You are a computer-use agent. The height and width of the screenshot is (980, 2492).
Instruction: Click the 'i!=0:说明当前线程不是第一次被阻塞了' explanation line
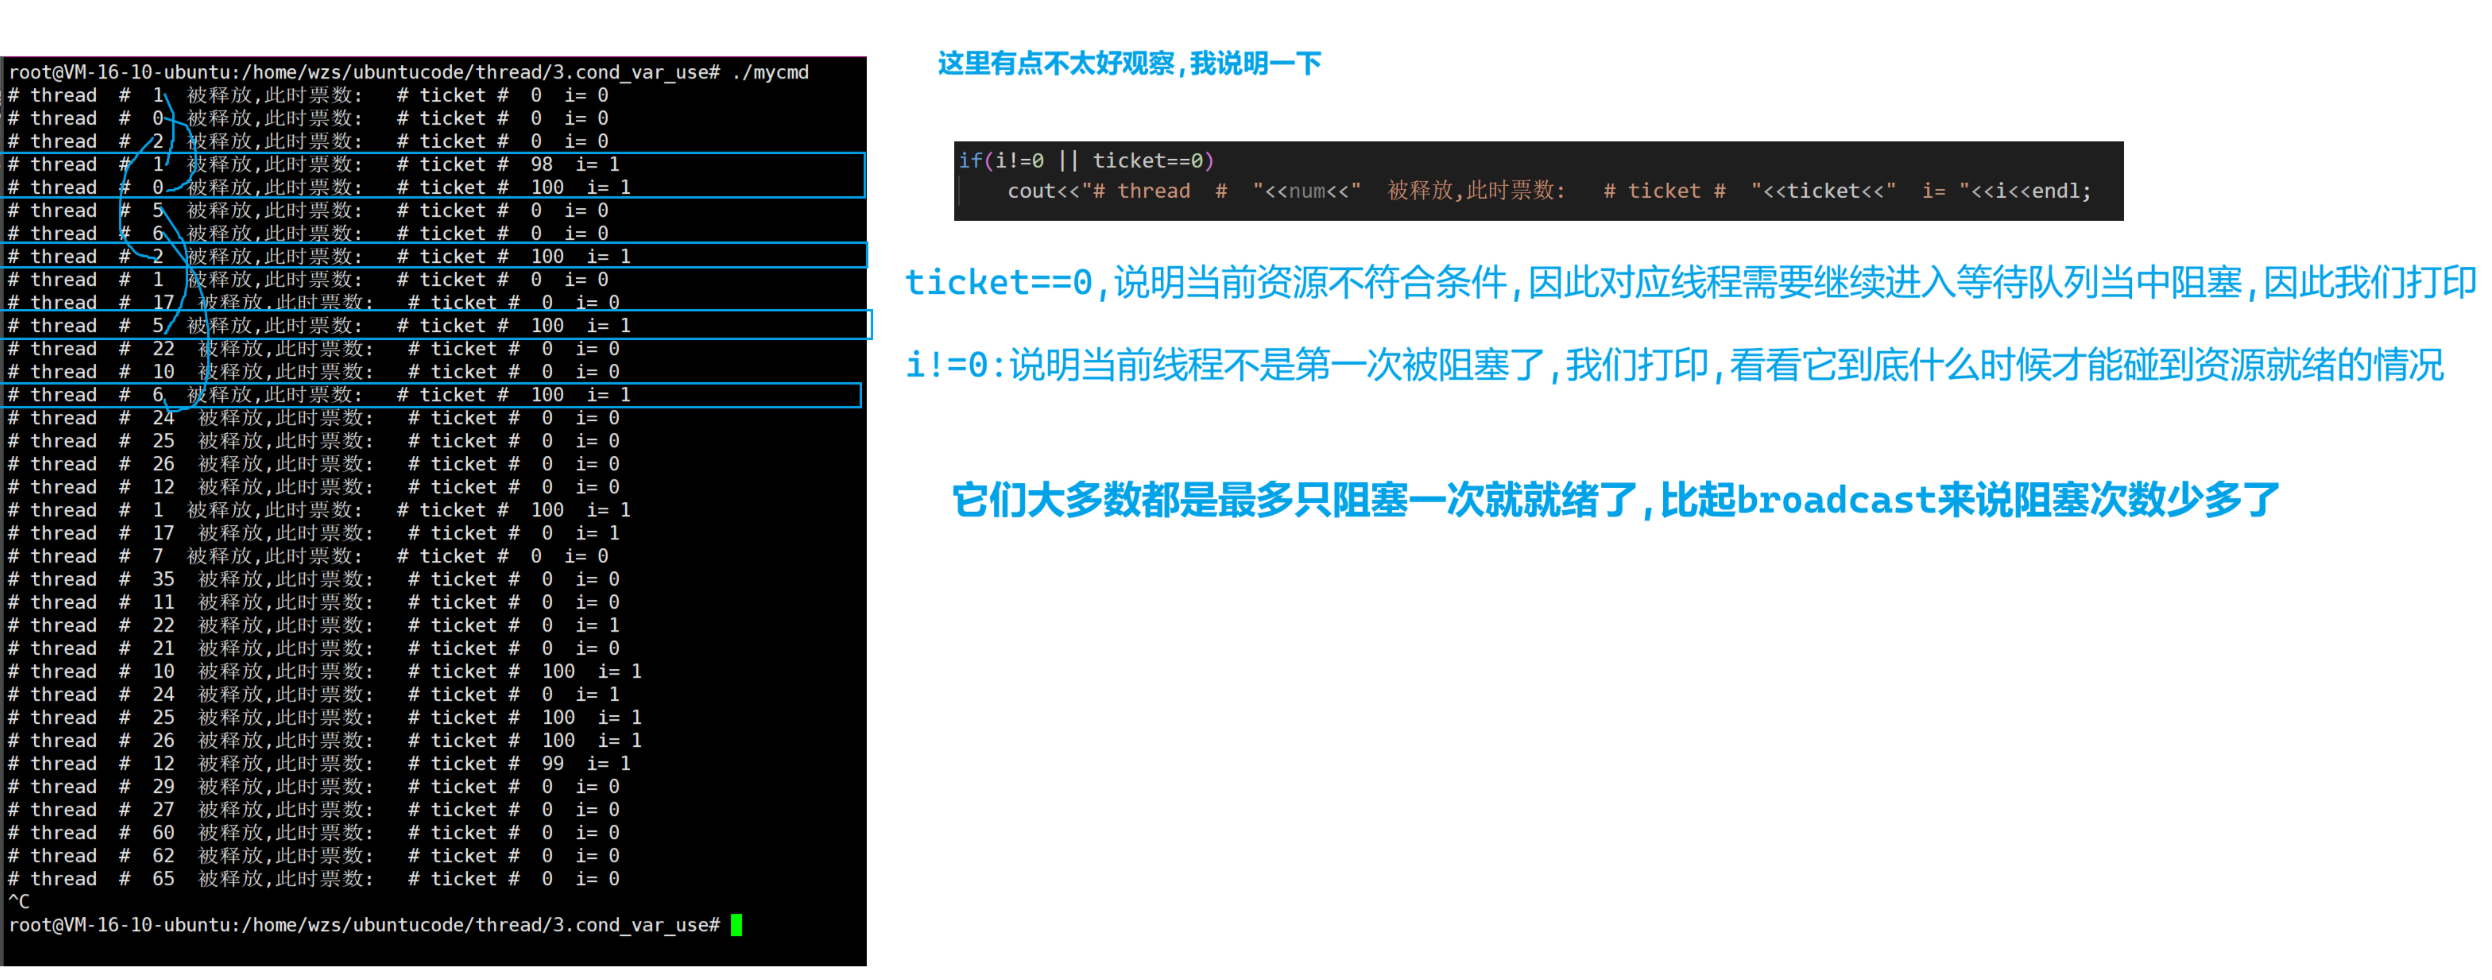click(x=1674, y=366)
